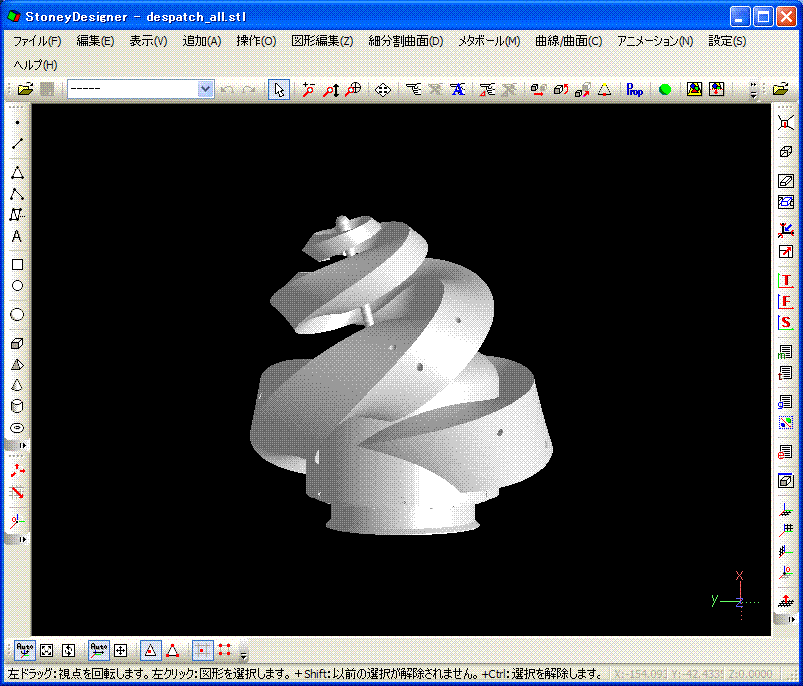Image resolution: width=803 pixels, height=686 pixels.
Task: Open the ファイル(F) menu
Action: 37,41
